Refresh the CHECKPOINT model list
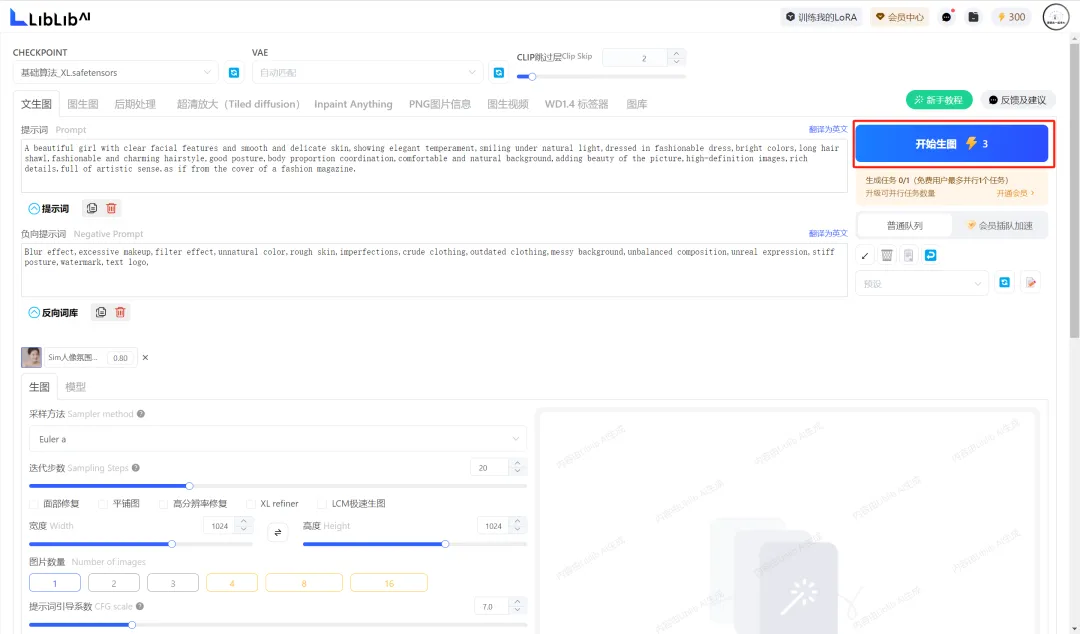Image resolution: width=1080 pixels, height=634 pixels. (234, 72)
